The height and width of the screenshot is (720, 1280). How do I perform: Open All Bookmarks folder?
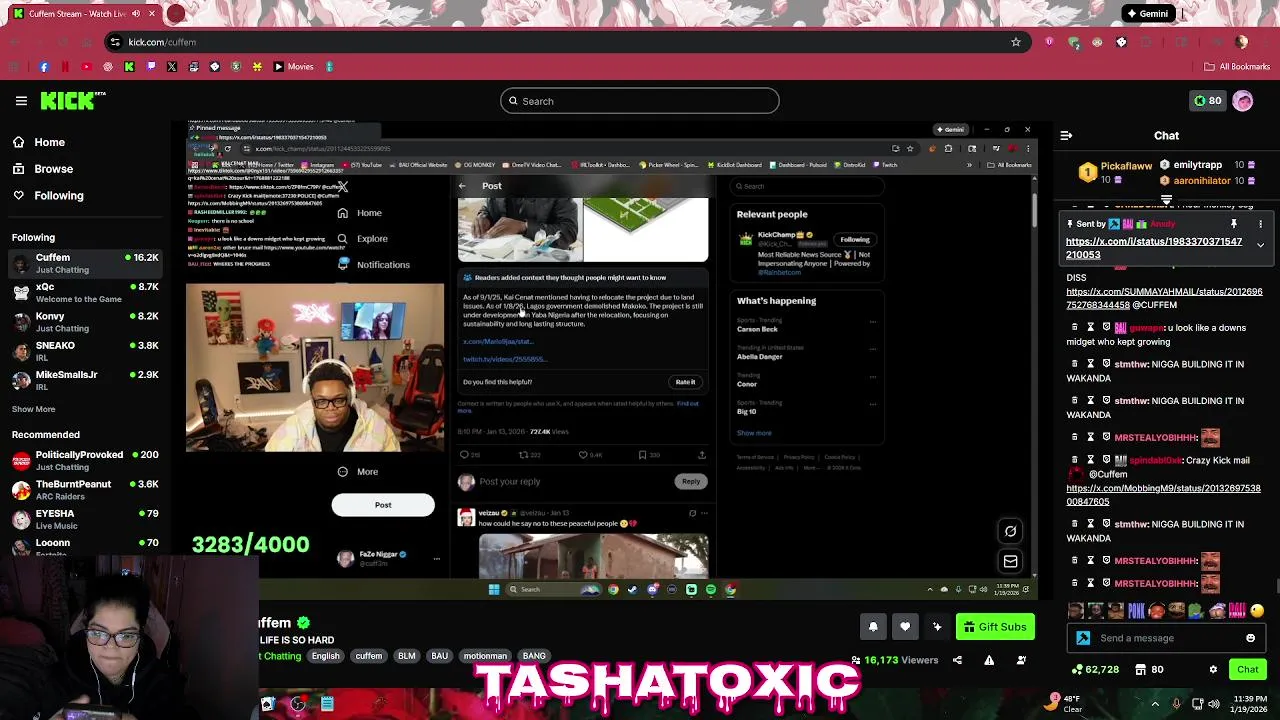1237,67
